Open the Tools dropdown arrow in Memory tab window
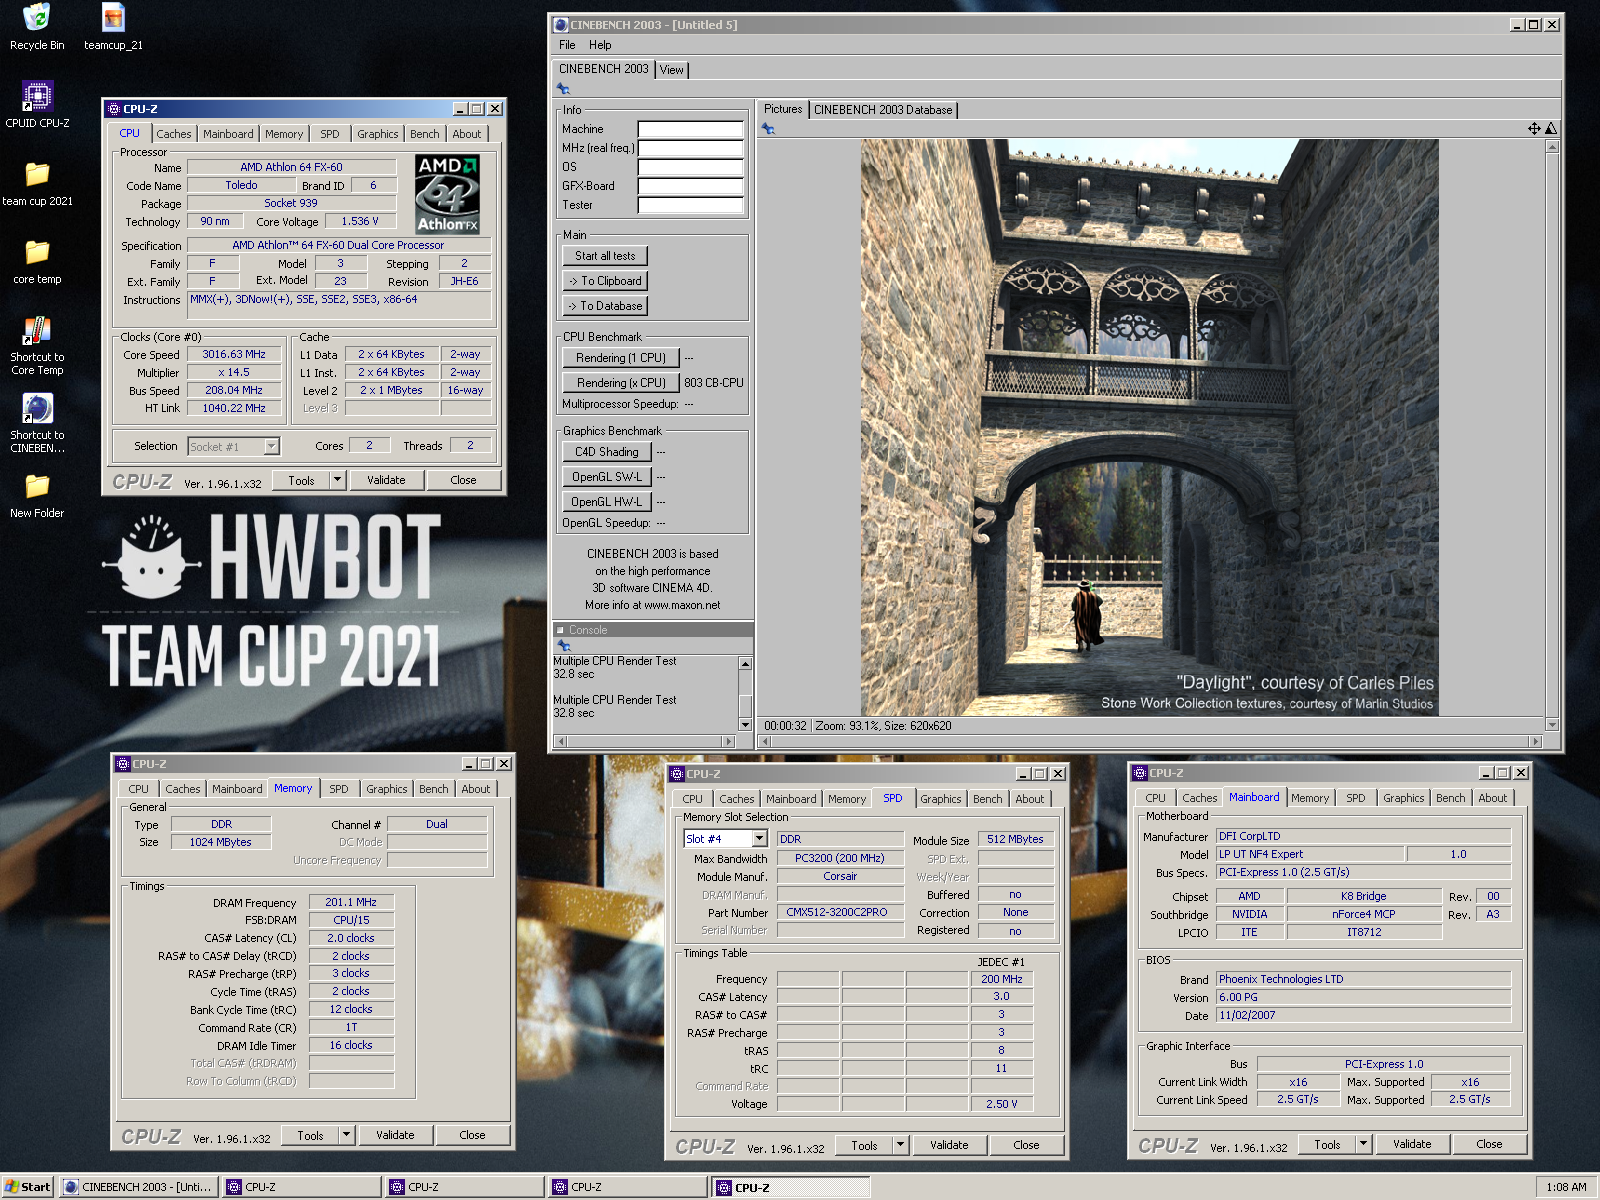Image resolution: width=1600 pixels, height=1200 pixels. point(346,1135)
